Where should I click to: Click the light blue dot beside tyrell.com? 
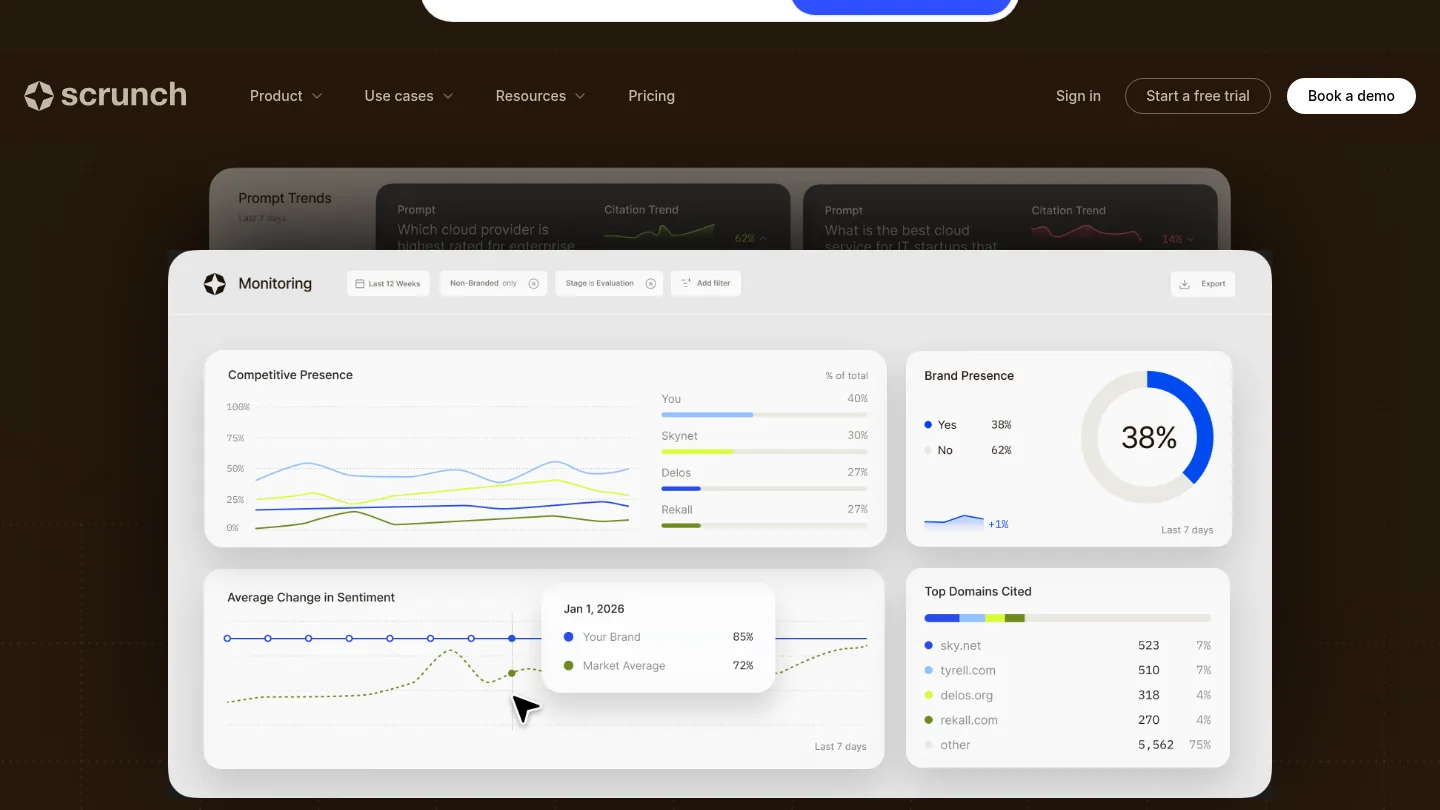pos(929,671)
